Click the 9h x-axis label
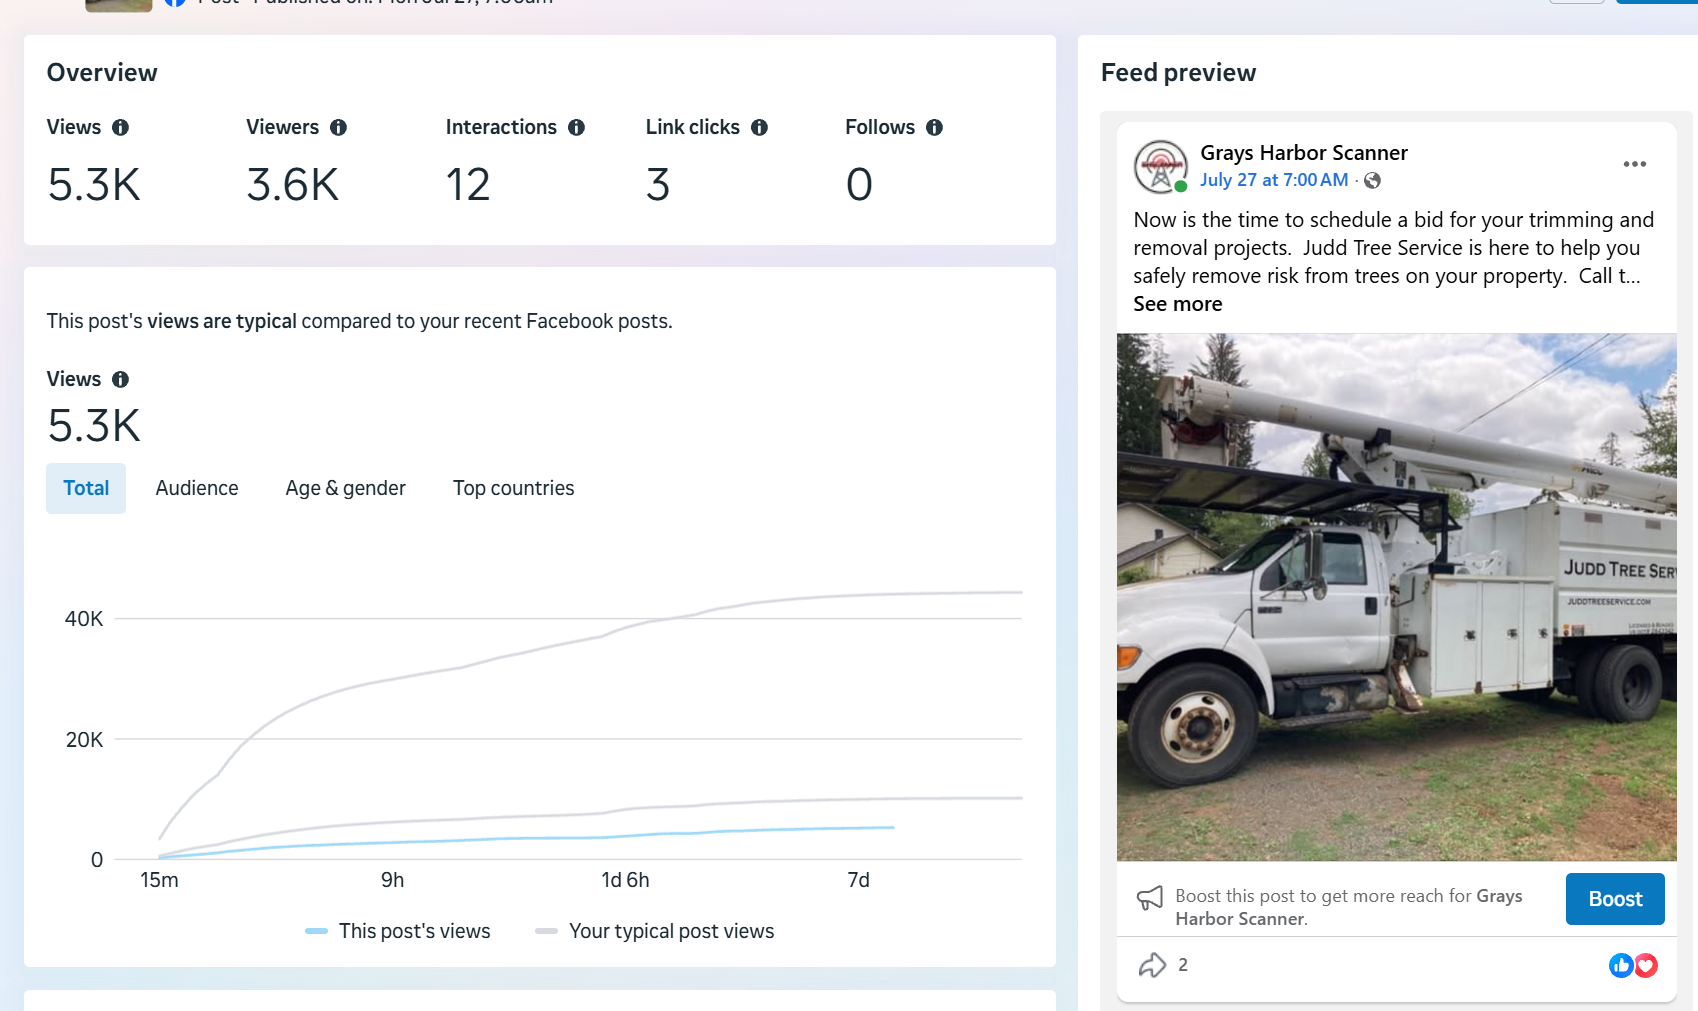Screen dimensions: 1698x1011 tap(392, 880)
